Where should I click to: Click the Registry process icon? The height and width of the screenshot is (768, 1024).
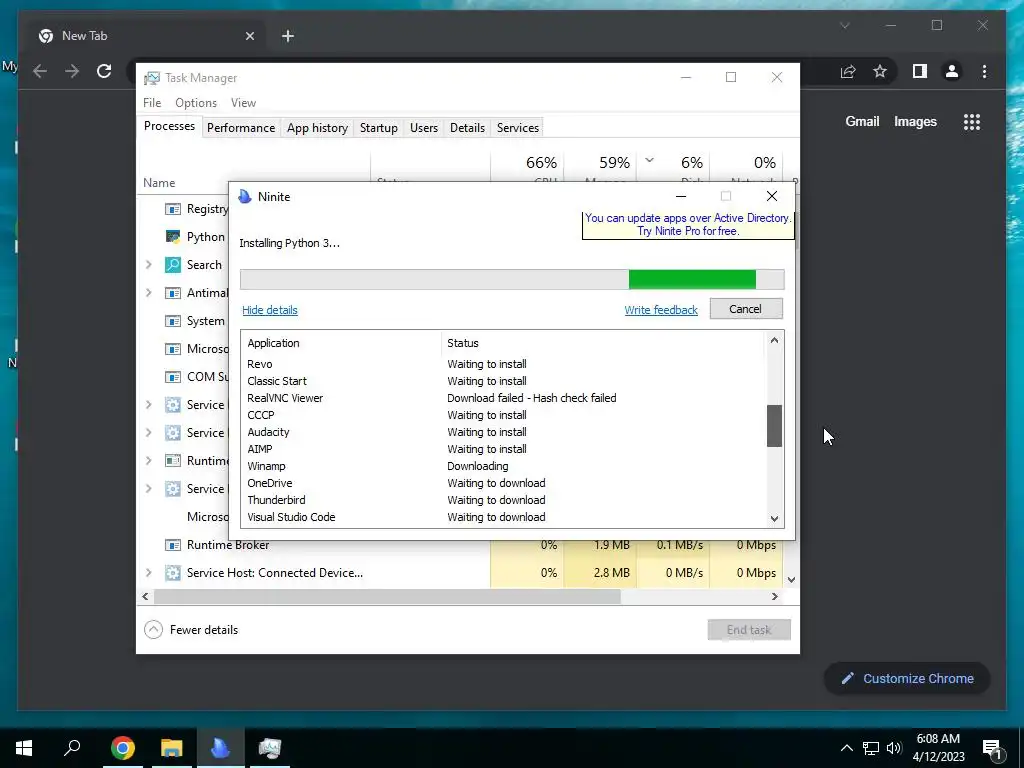(x=172, y=209)
